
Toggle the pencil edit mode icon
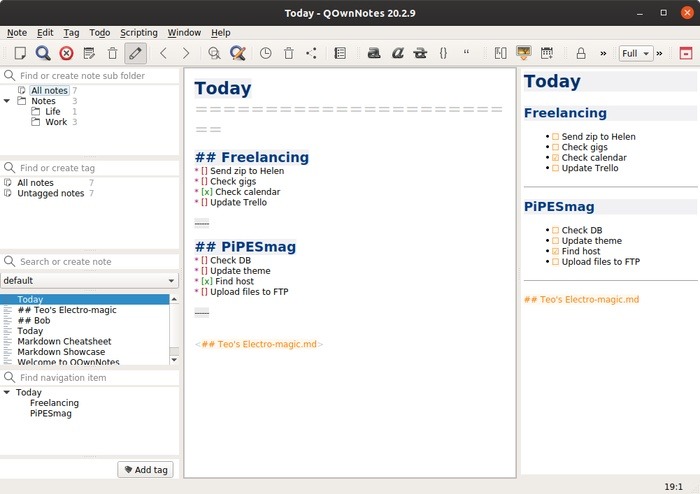pyautogui.click(x=135, y=53)
